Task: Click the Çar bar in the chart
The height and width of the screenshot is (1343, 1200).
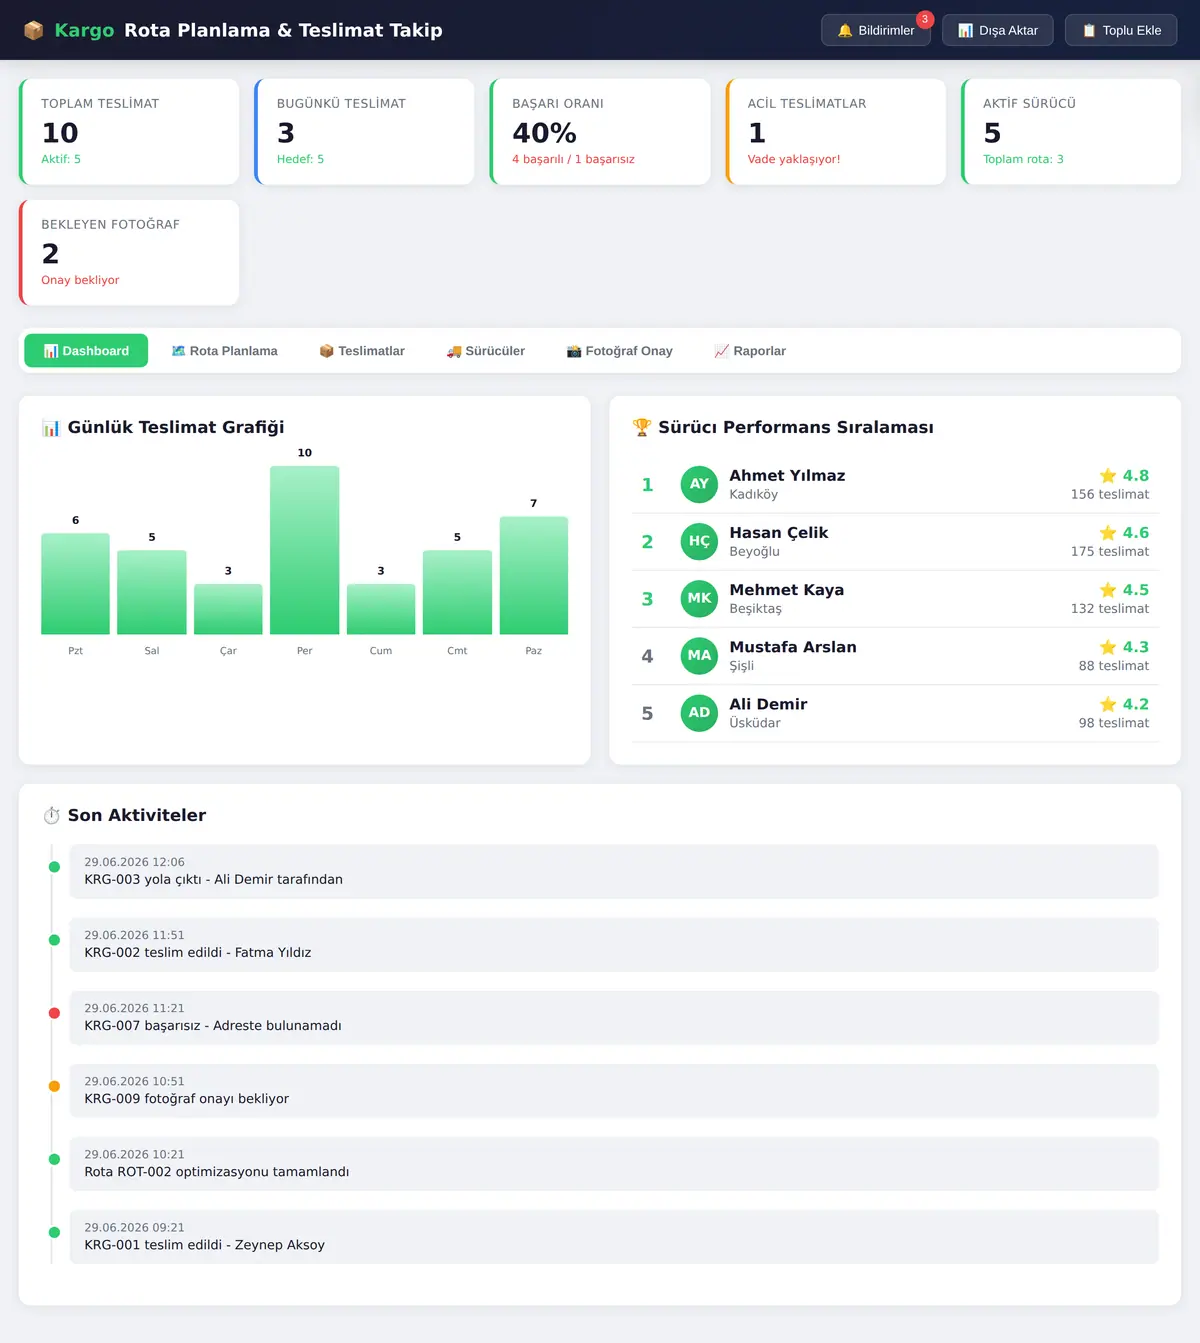Action: pyautogui.click(x=228, y=609)
